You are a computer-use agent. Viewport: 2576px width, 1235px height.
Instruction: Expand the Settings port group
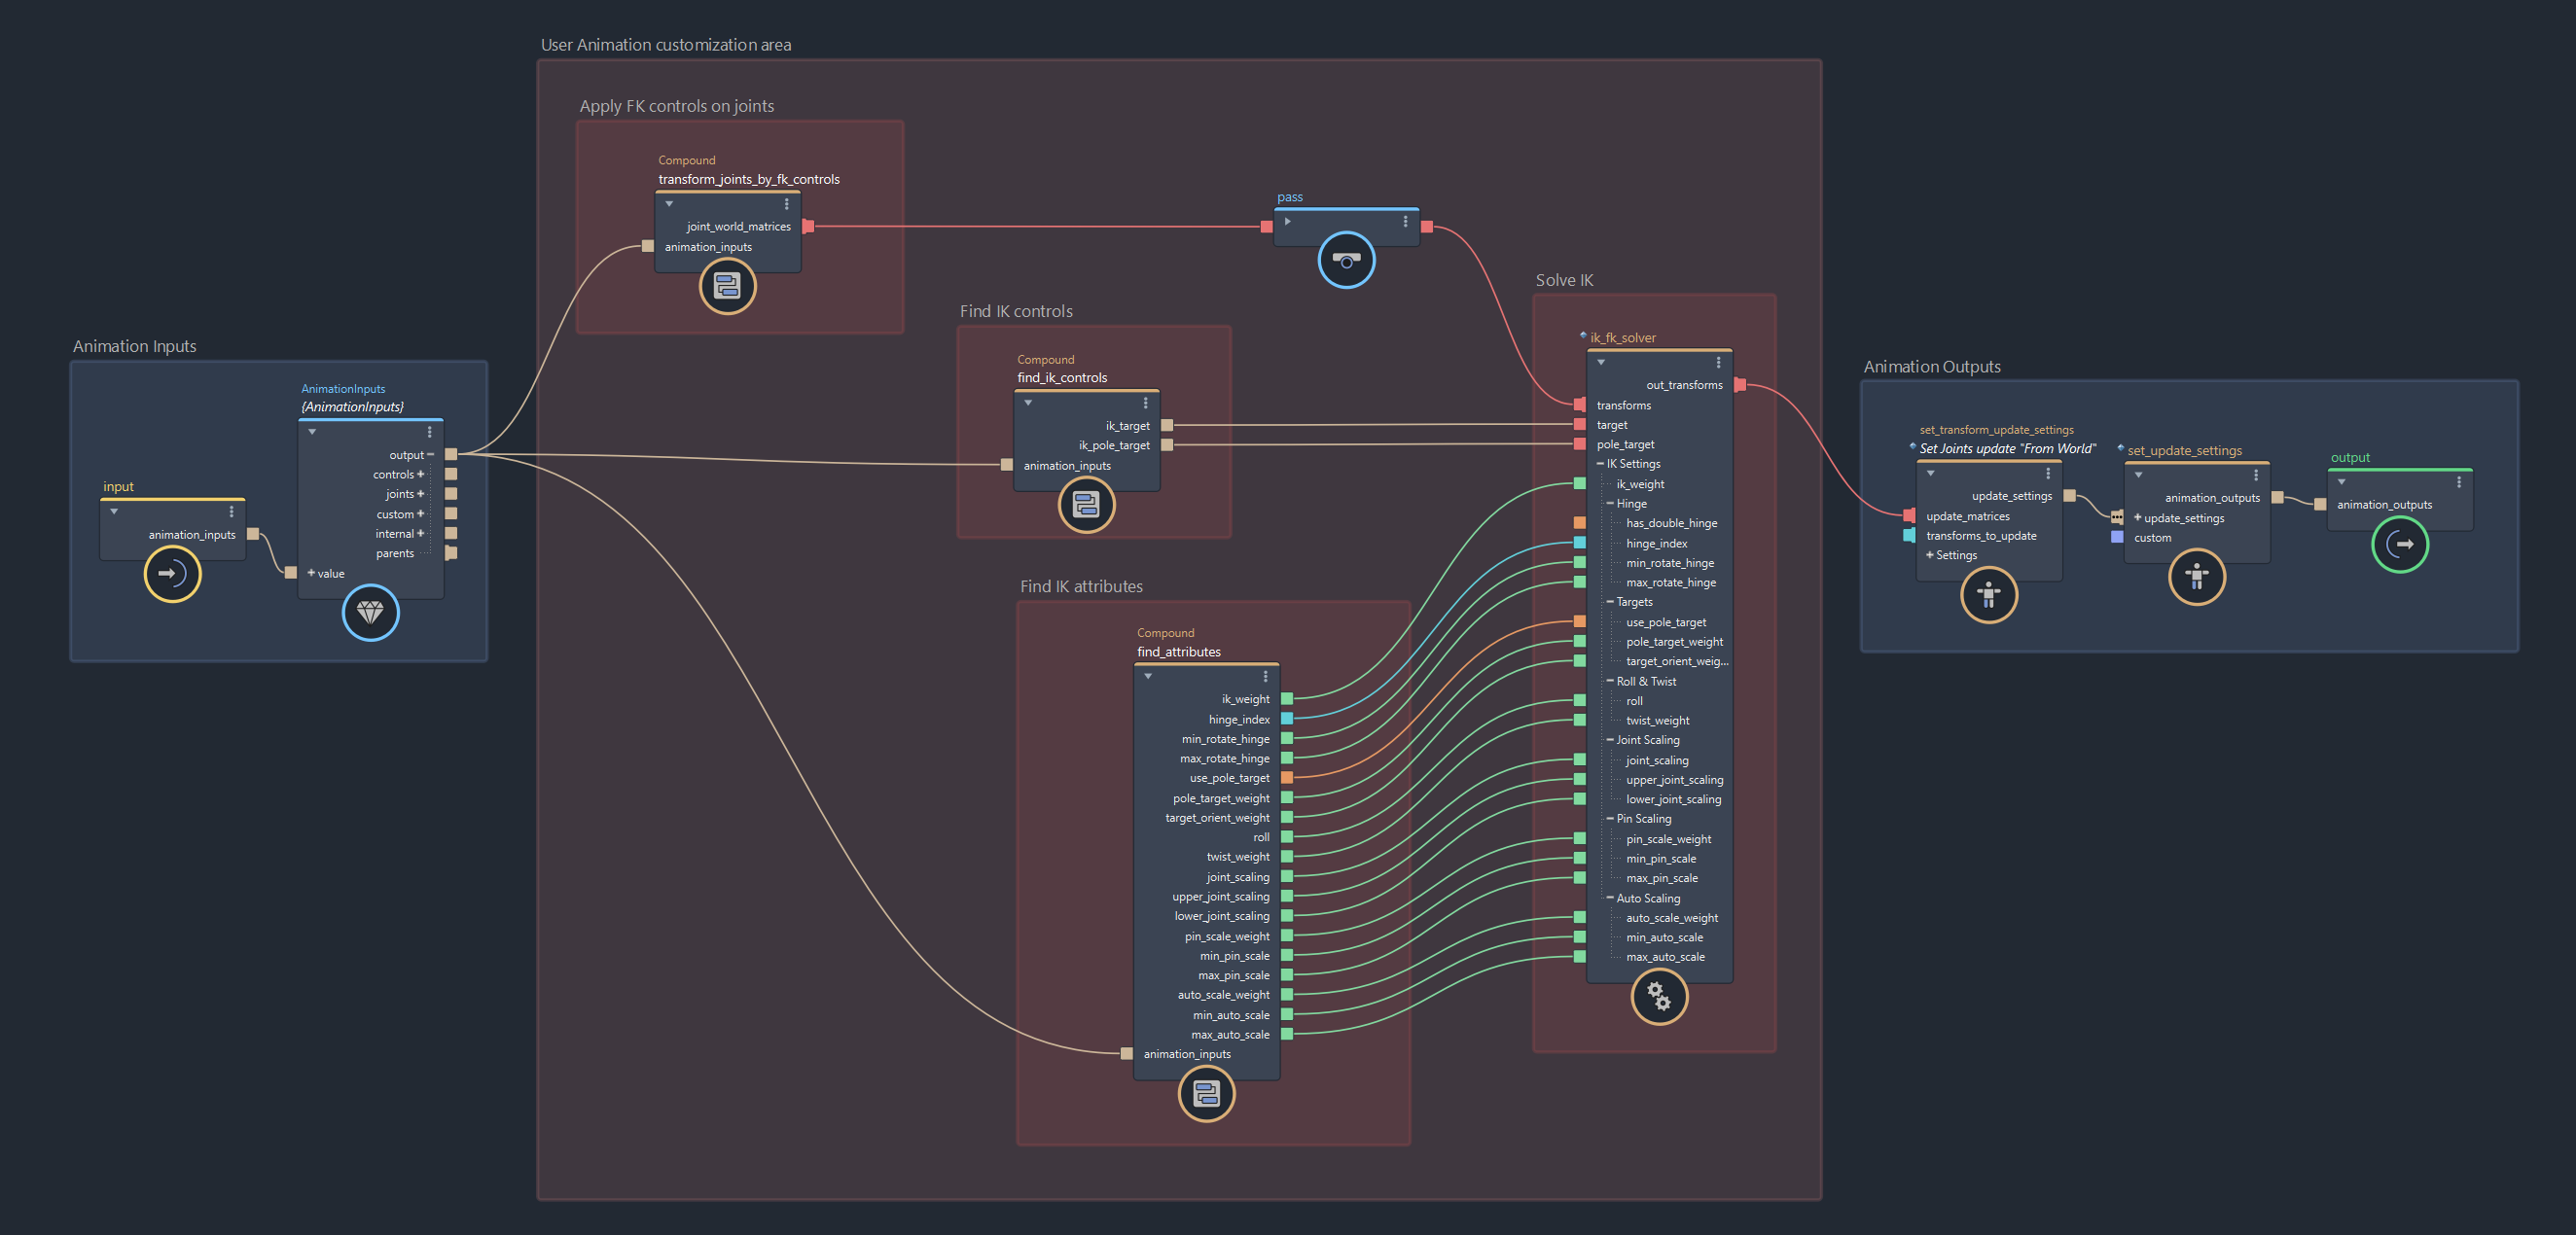click(x=1929, y=555)
